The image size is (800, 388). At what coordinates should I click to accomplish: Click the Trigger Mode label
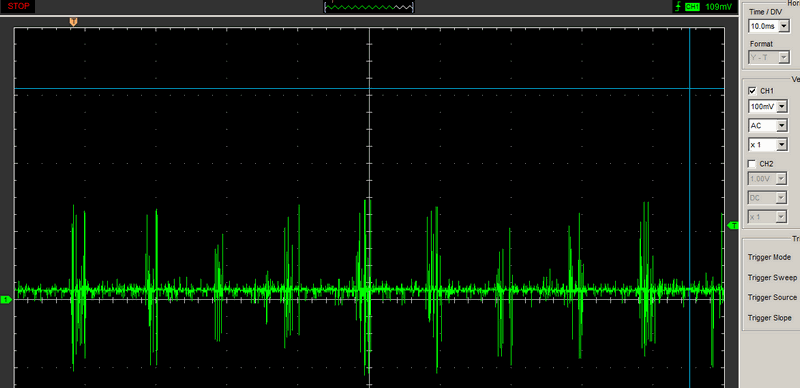769,257
